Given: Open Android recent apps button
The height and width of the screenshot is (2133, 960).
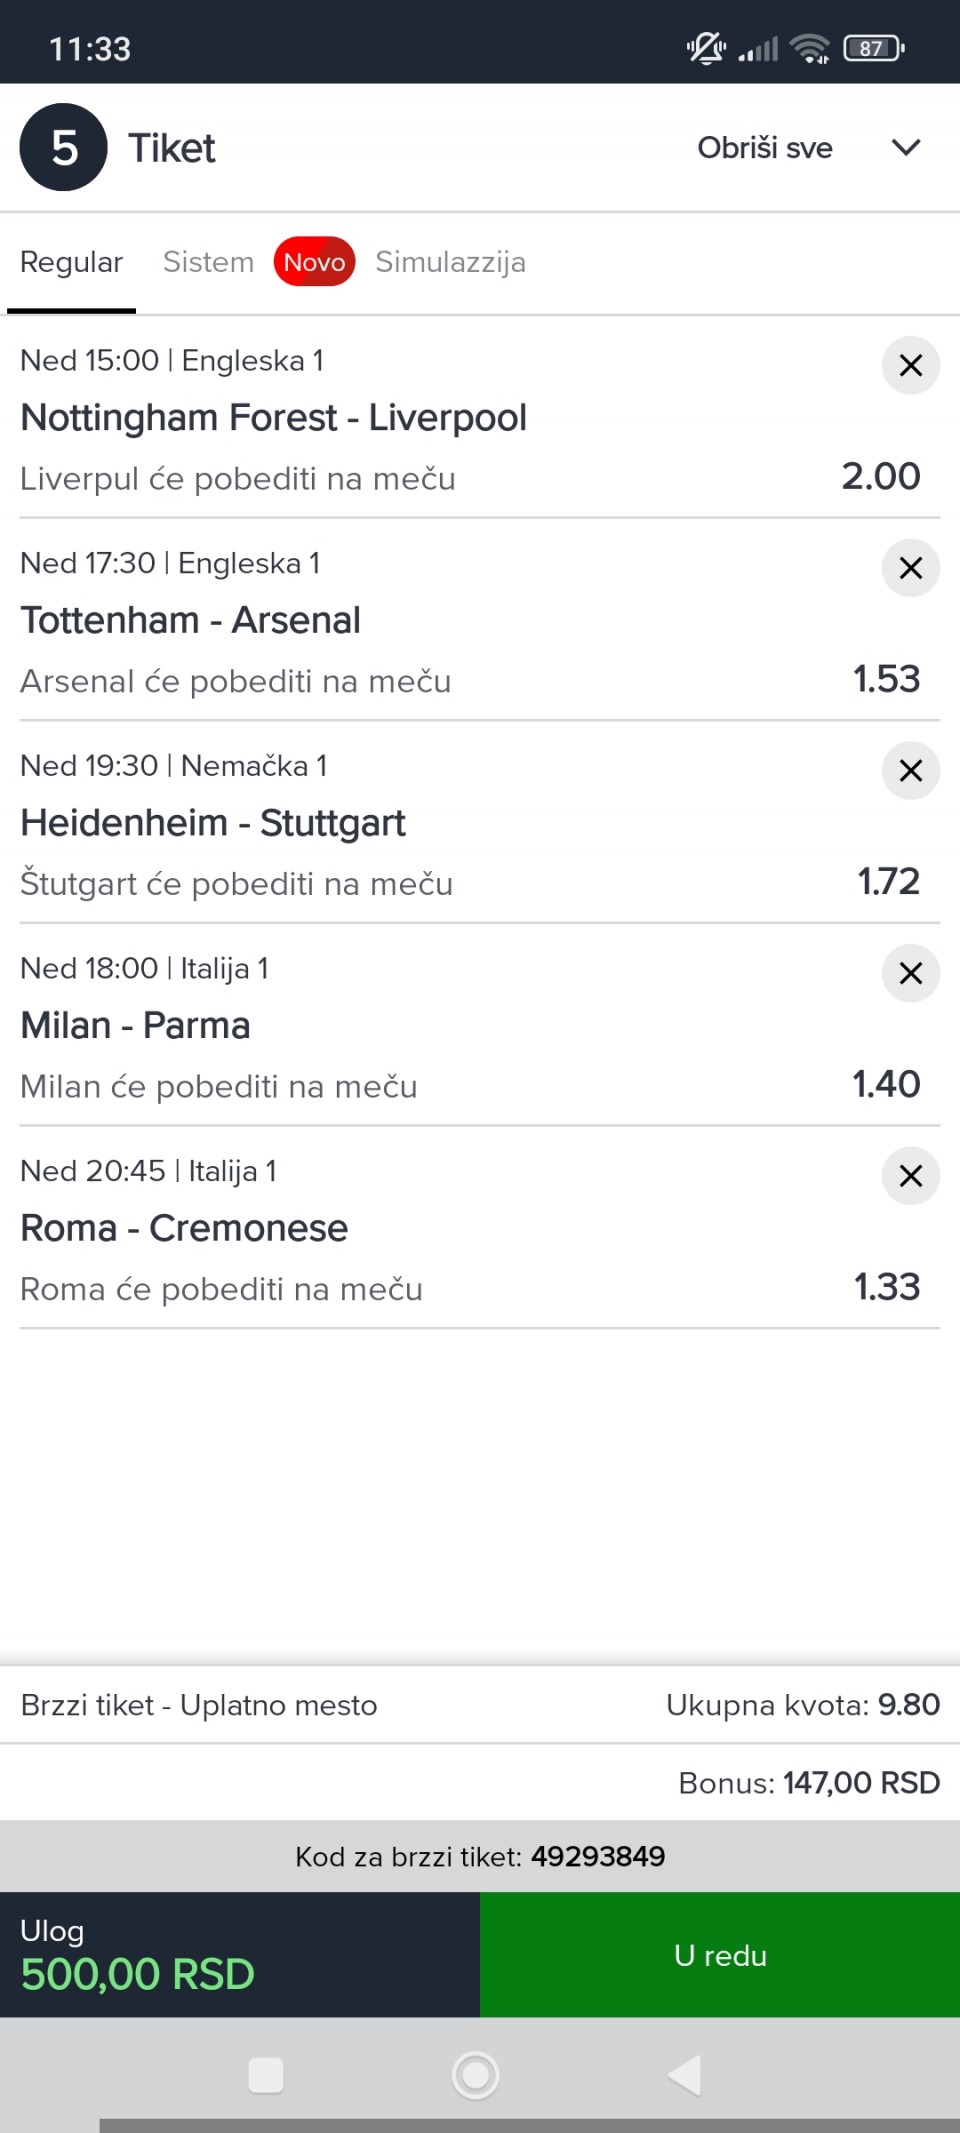Looking at the screenshot, I should coord(266,2075).
